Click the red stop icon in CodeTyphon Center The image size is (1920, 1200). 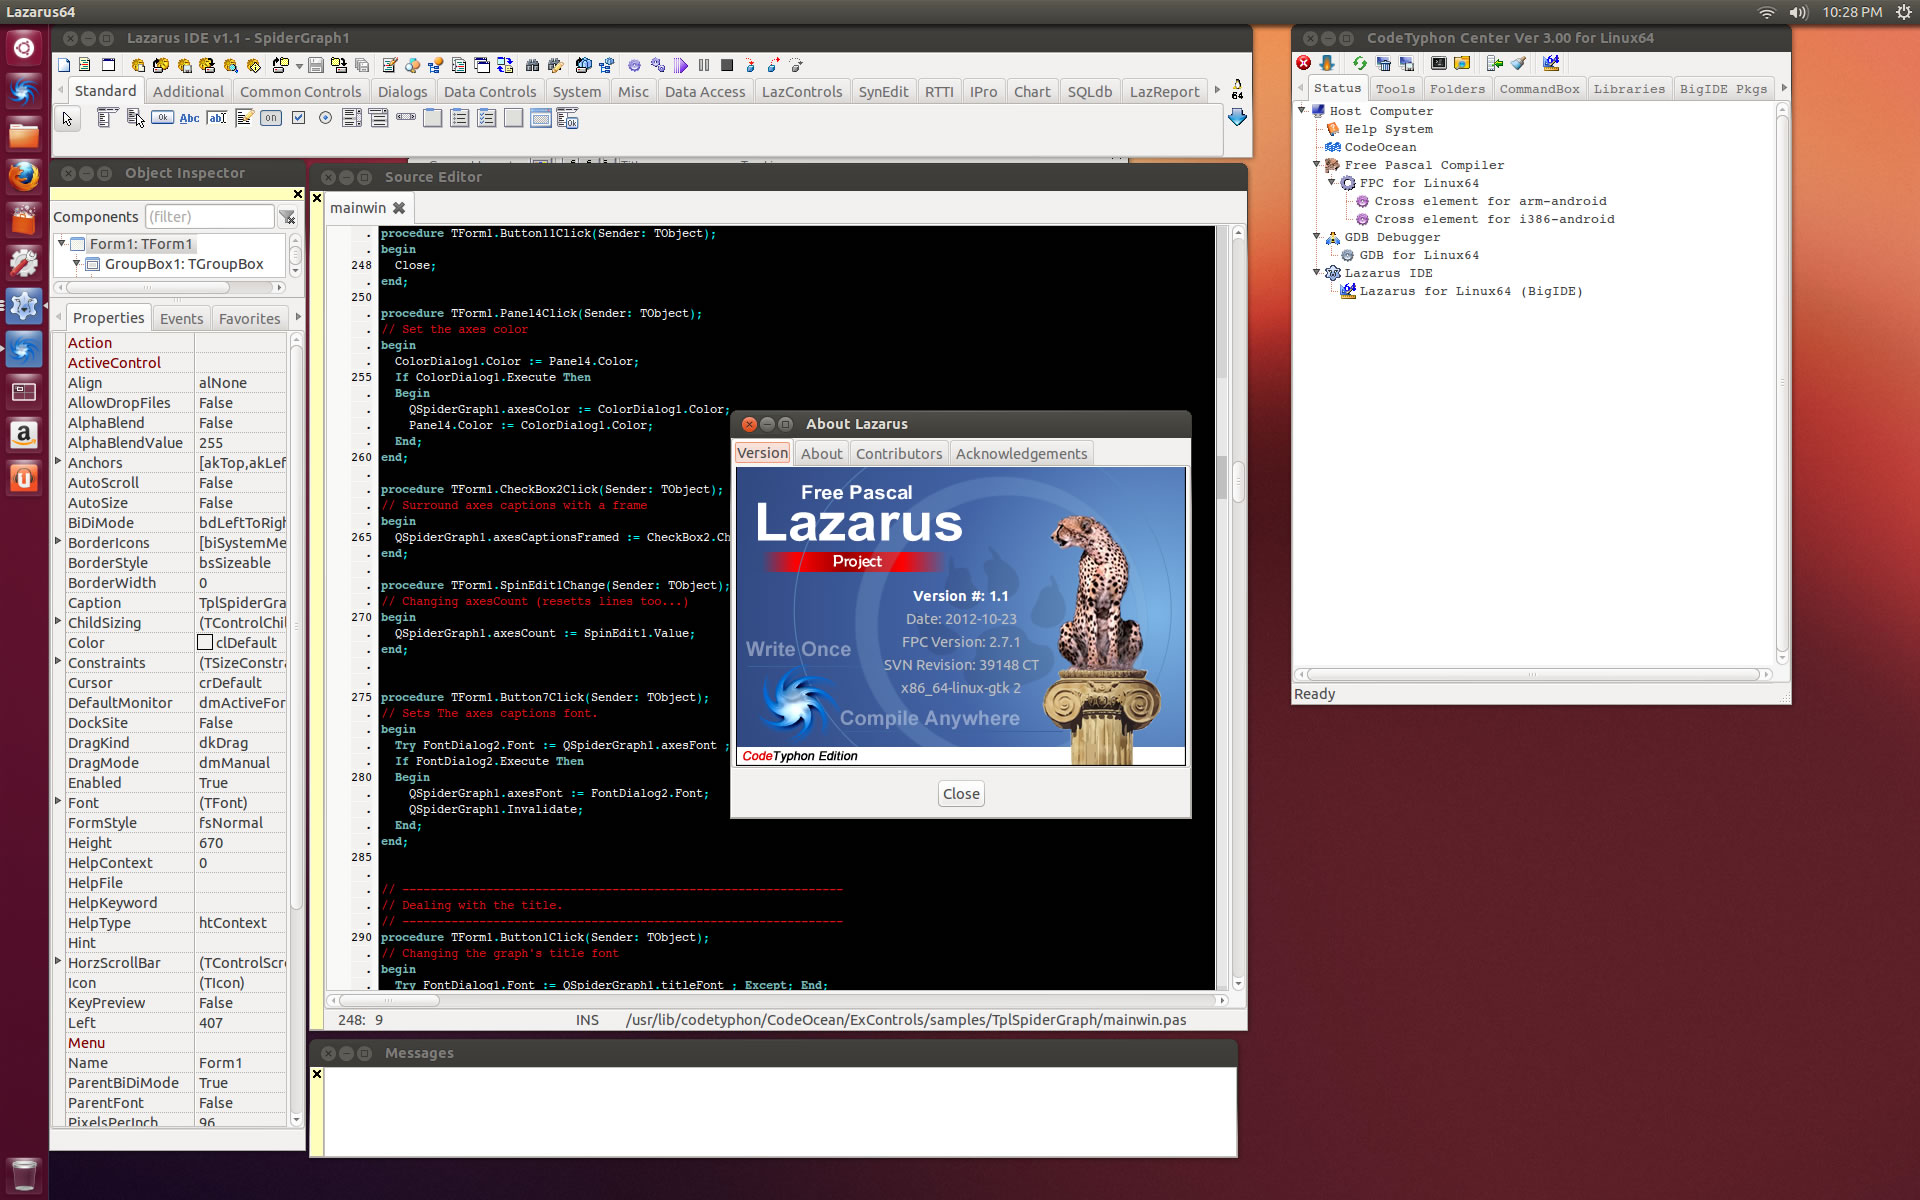(1303, 63)
